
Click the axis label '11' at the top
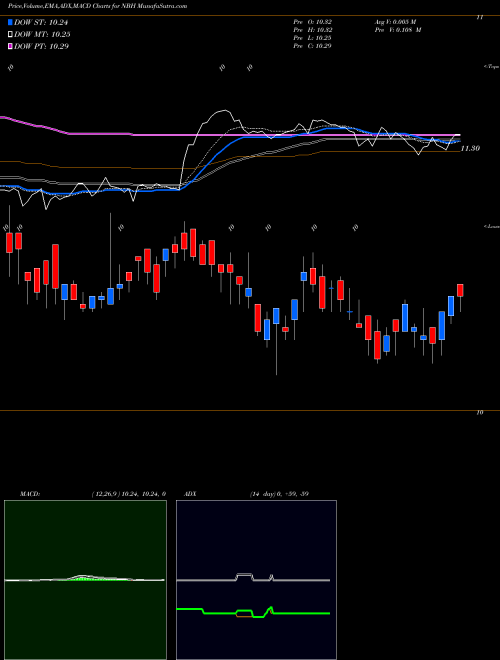(x=480, y=17)
